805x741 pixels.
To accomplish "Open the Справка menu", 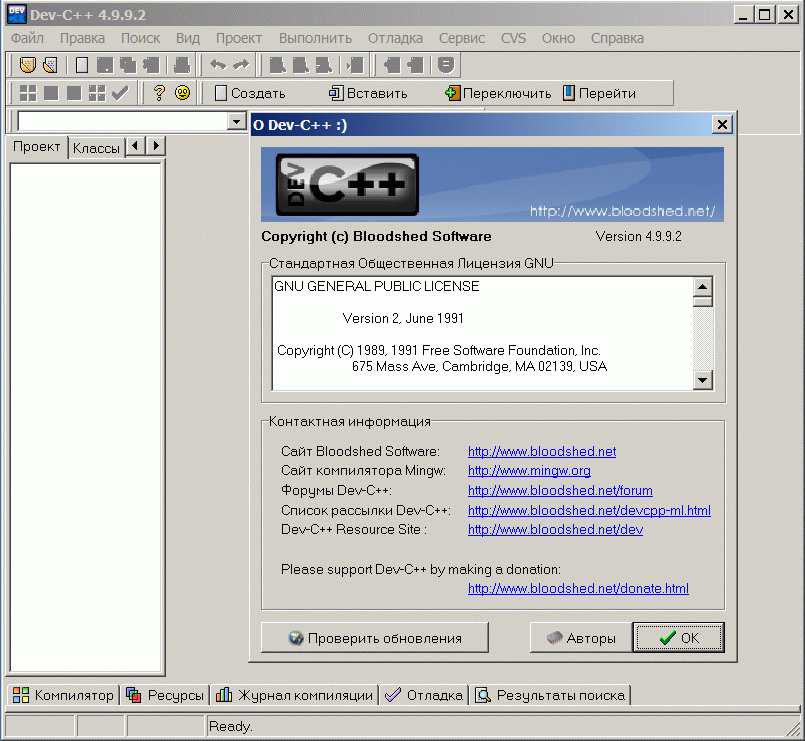I will (617, 38).
